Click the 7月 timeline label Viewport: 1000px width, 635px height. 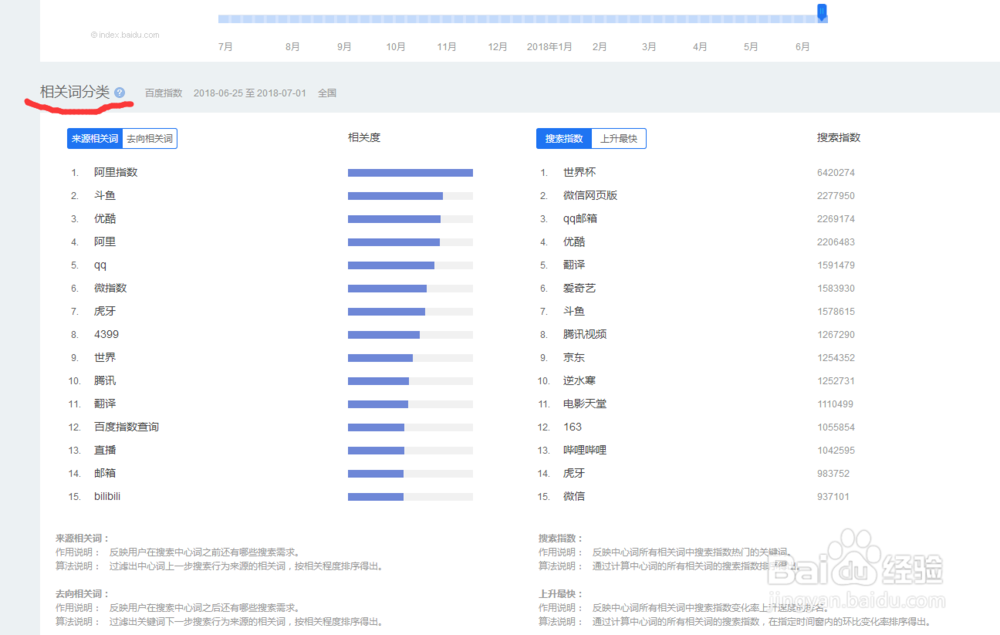[225, 47]
